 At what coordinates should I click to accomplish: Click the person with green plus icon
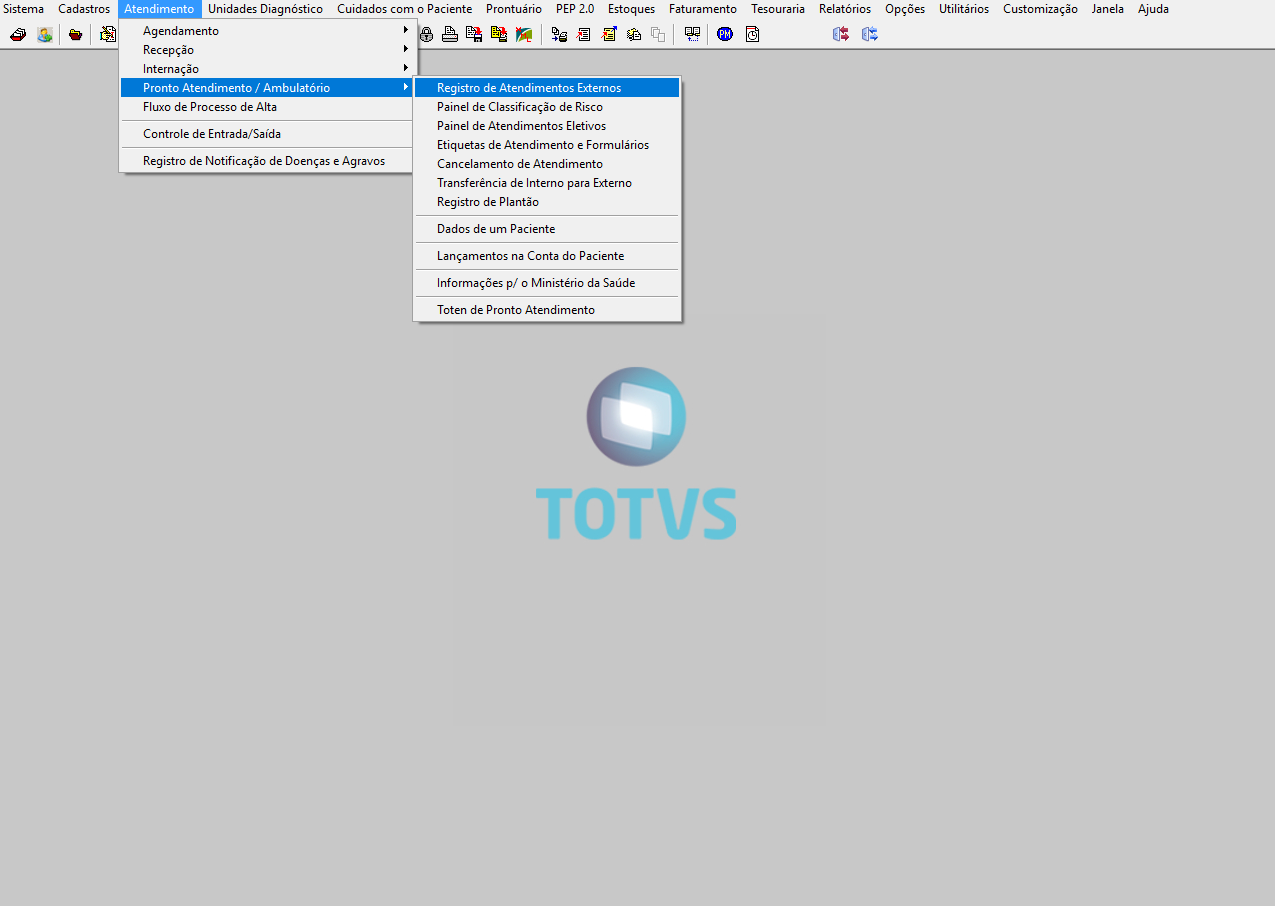45,34
